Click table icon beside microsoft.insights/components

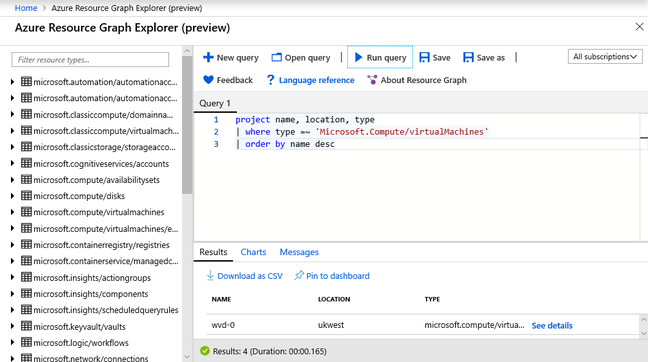tap(26, 293)
